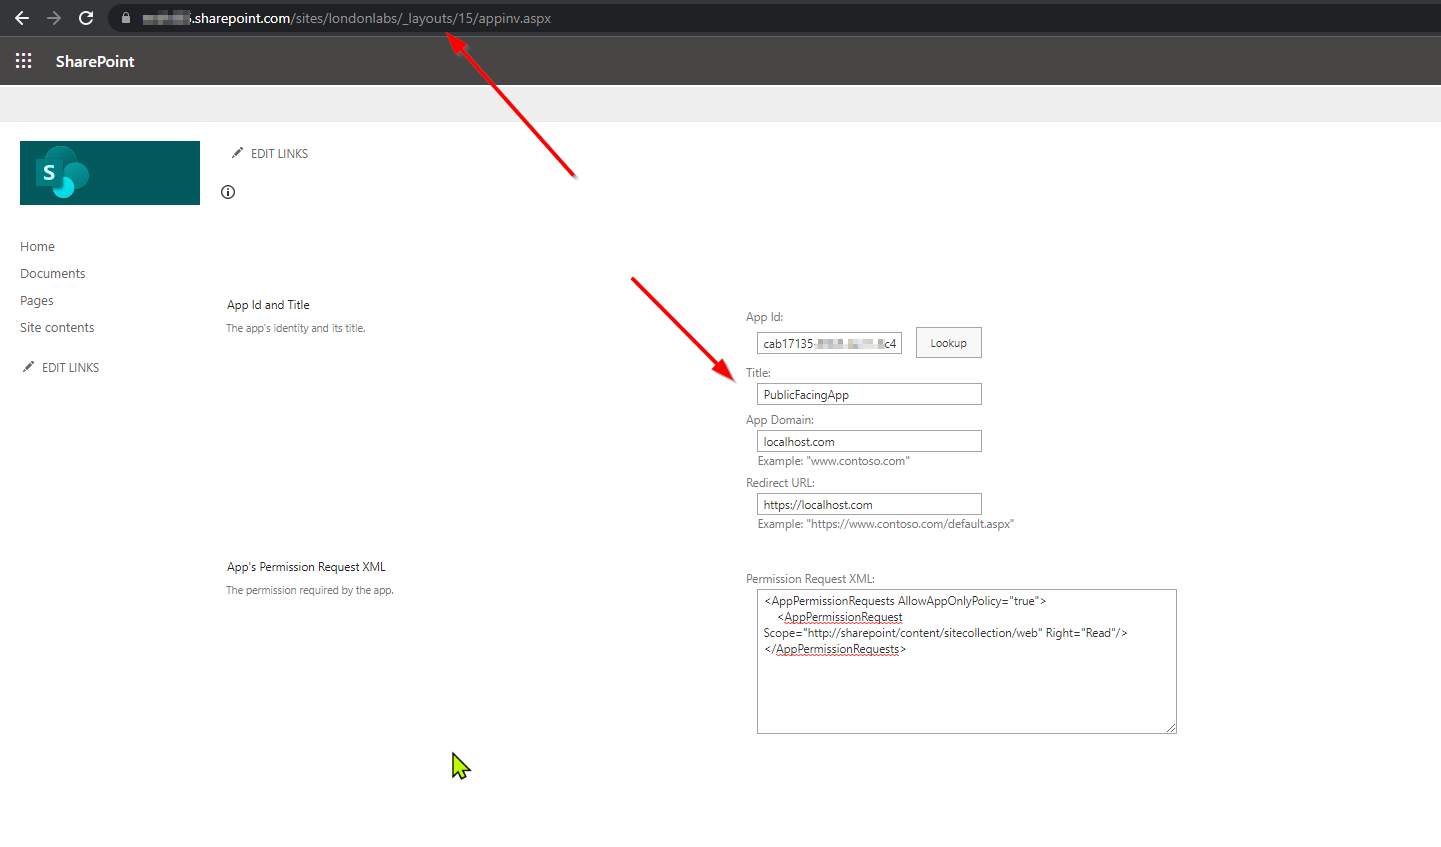Focus the Title field with PublicFacingApp
This screenshot has height=847, width=1441.
[x=869, y=394]
